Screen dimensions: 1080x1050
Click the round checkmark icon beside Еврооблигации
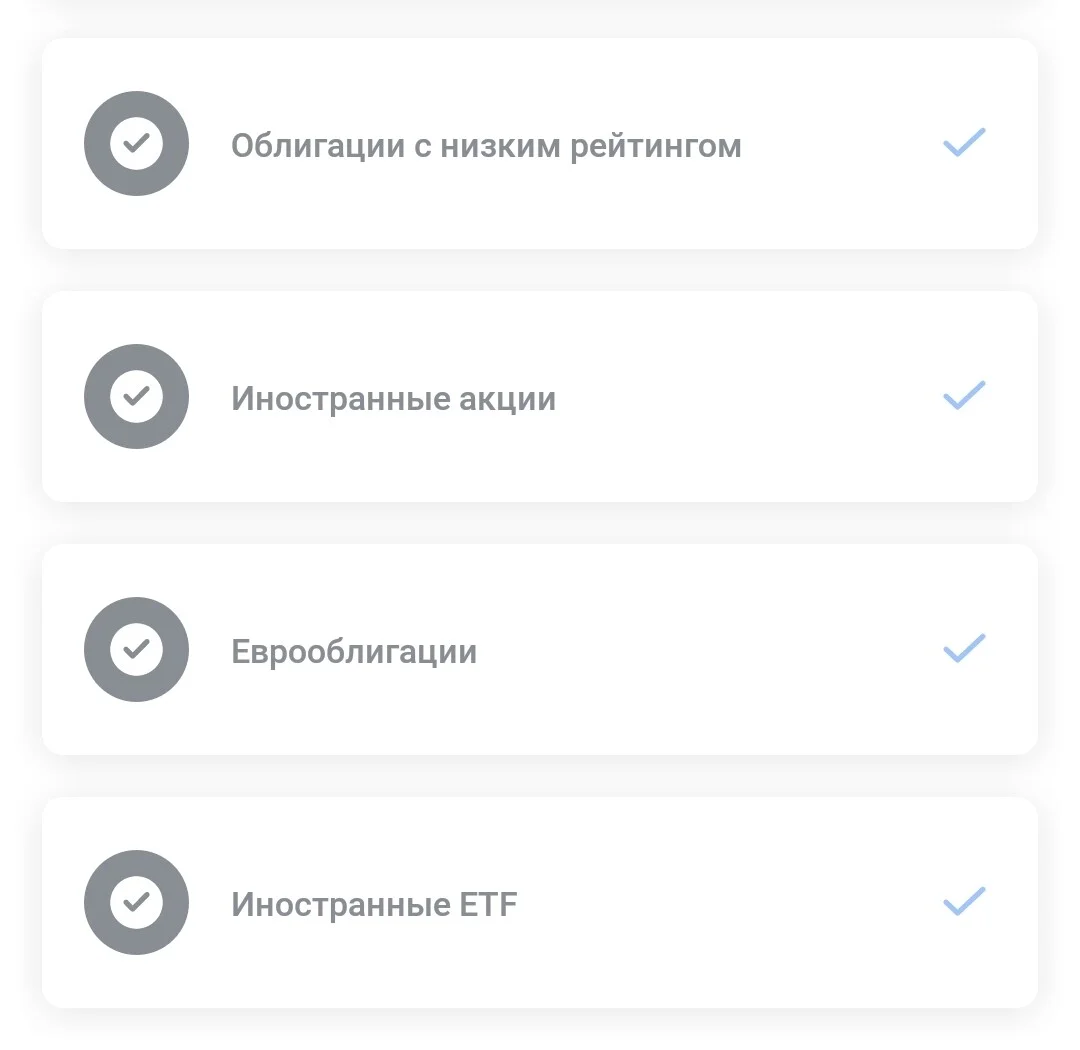(136, 649)
